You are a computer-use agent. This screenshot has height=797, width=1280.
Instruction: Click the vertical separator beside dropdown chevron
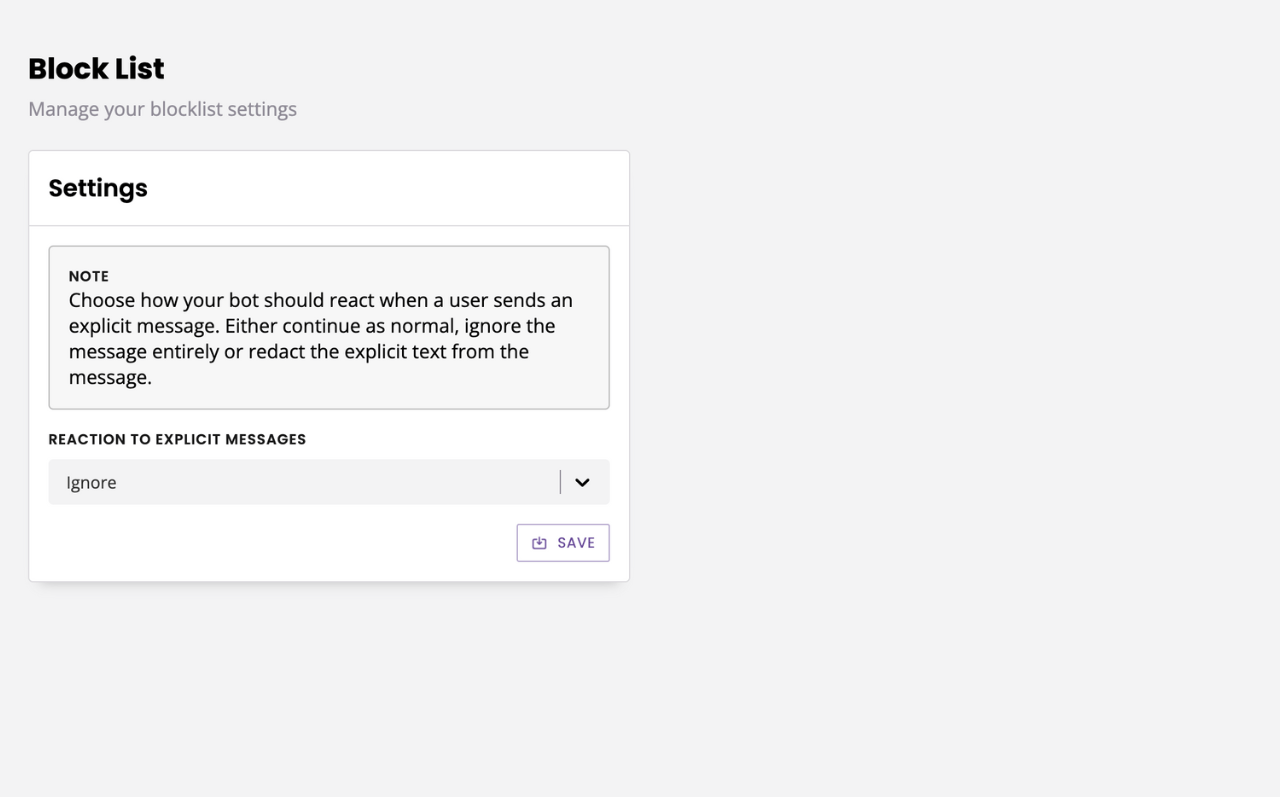(x=560, y=482)
